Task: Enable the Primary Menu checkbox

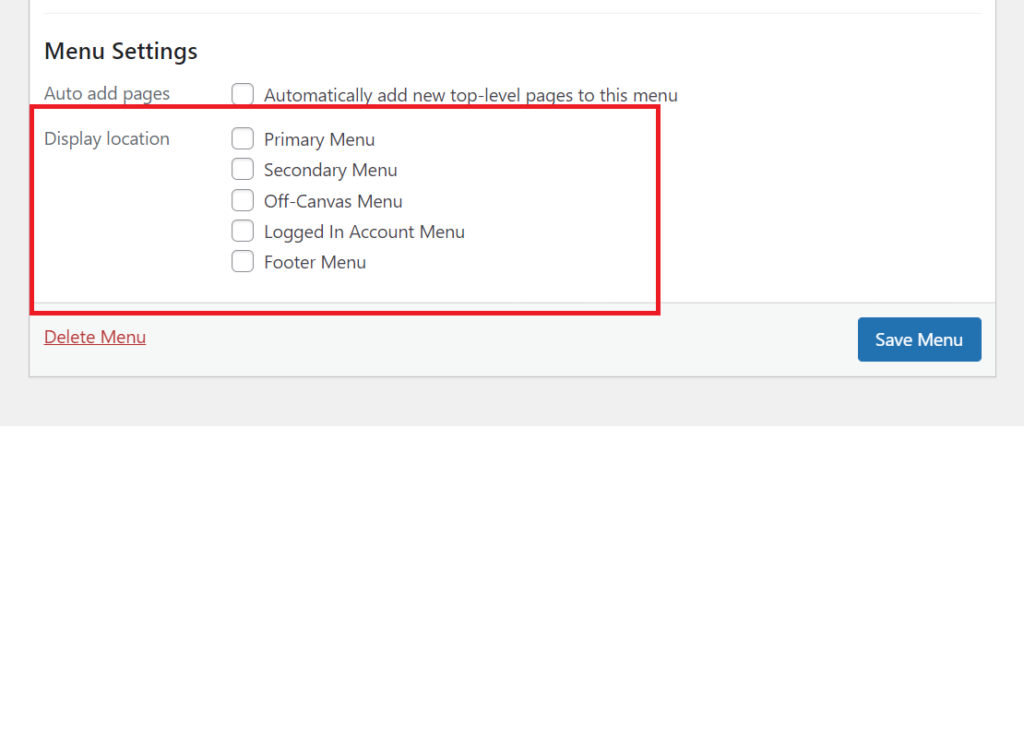Action: click(242, 139)
